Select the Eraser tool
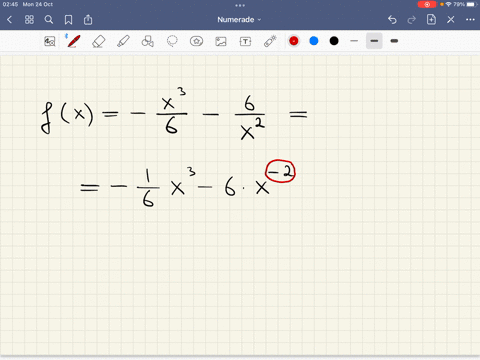Screen dimensions: 480x360 (98, 42)
